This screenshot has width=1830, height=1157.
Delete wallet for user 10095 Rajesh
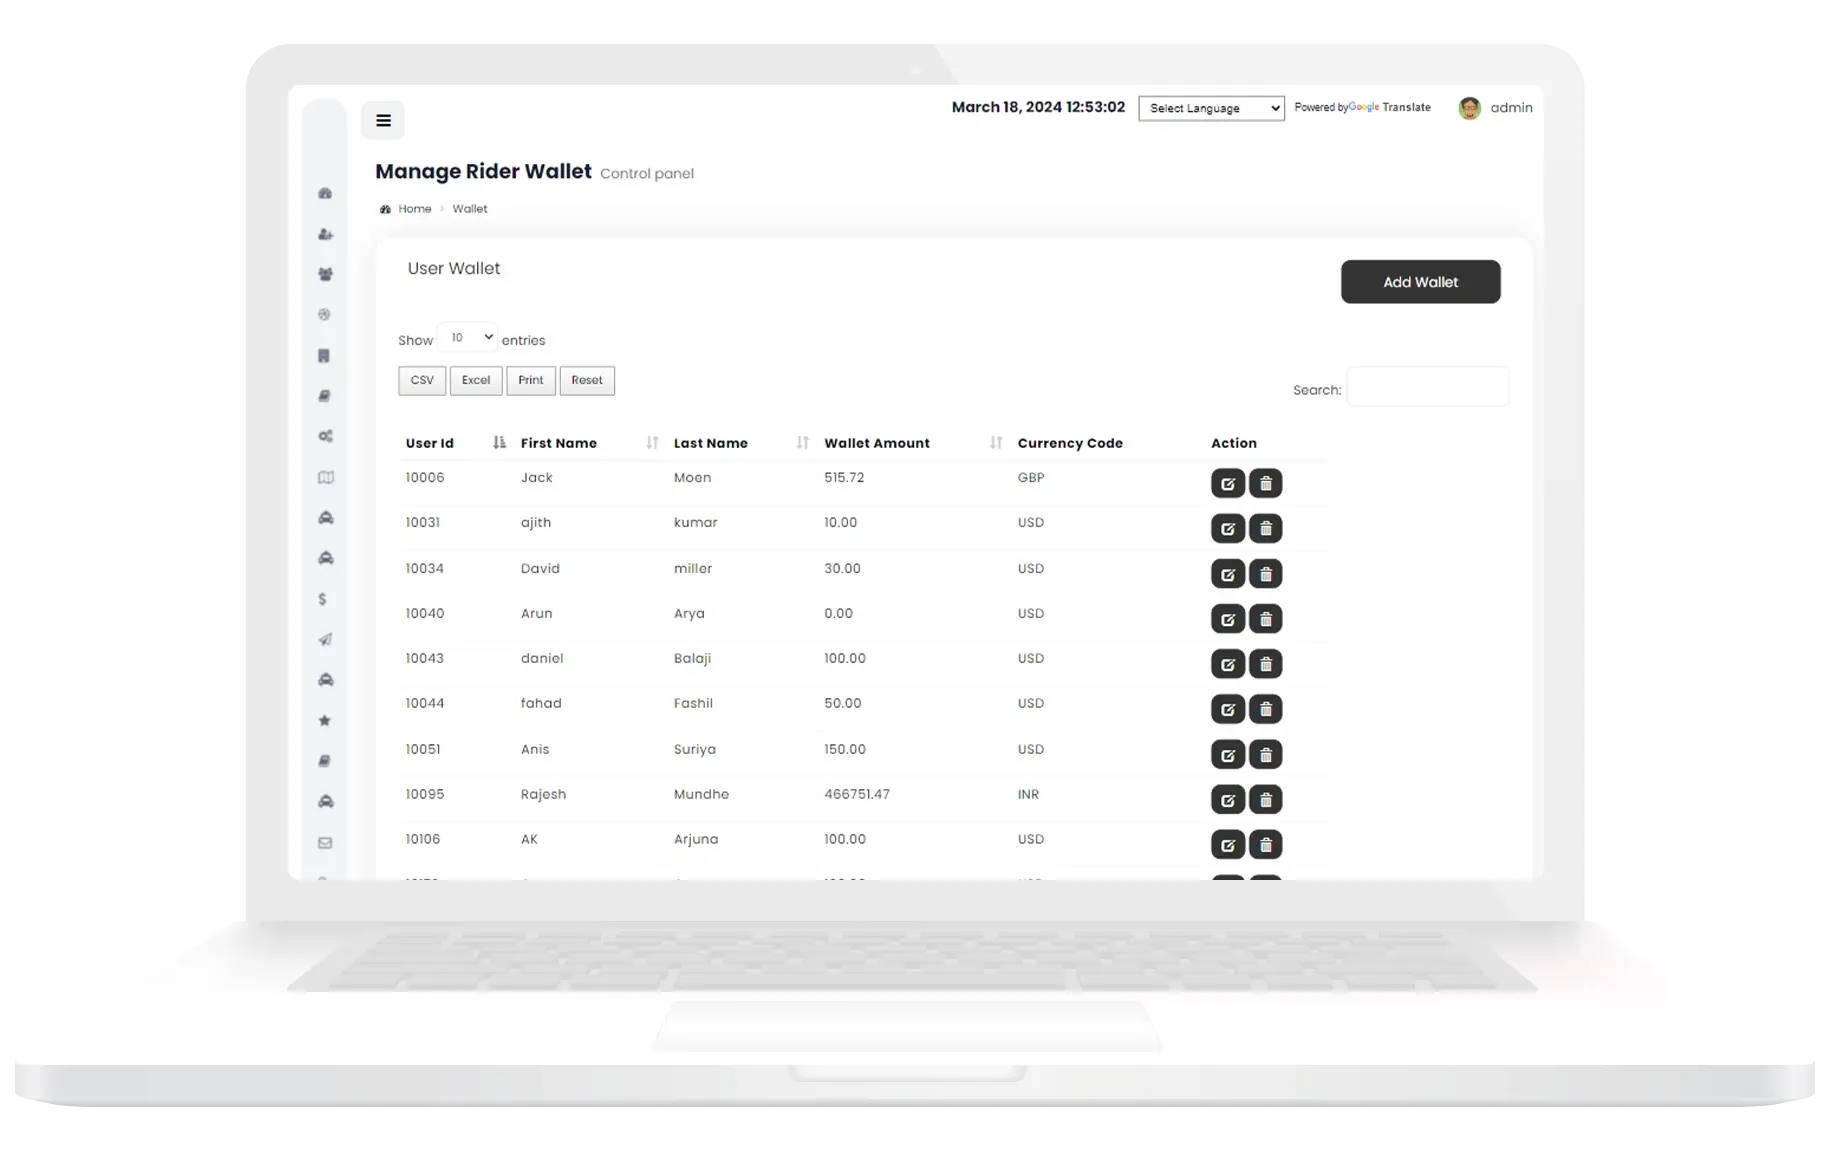(x=1266, y=799)
